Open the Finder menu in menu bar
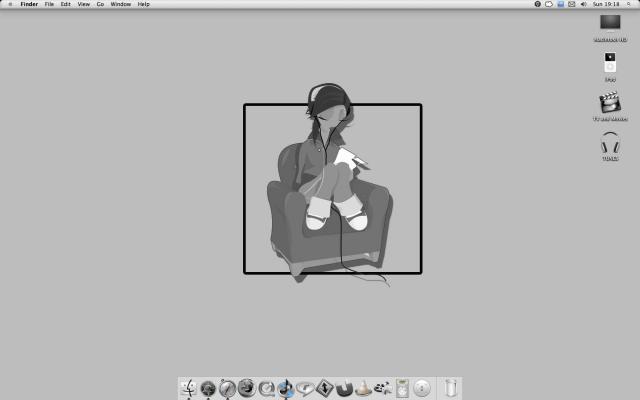This screenshot has height=400, width=640. coord(29,4)
